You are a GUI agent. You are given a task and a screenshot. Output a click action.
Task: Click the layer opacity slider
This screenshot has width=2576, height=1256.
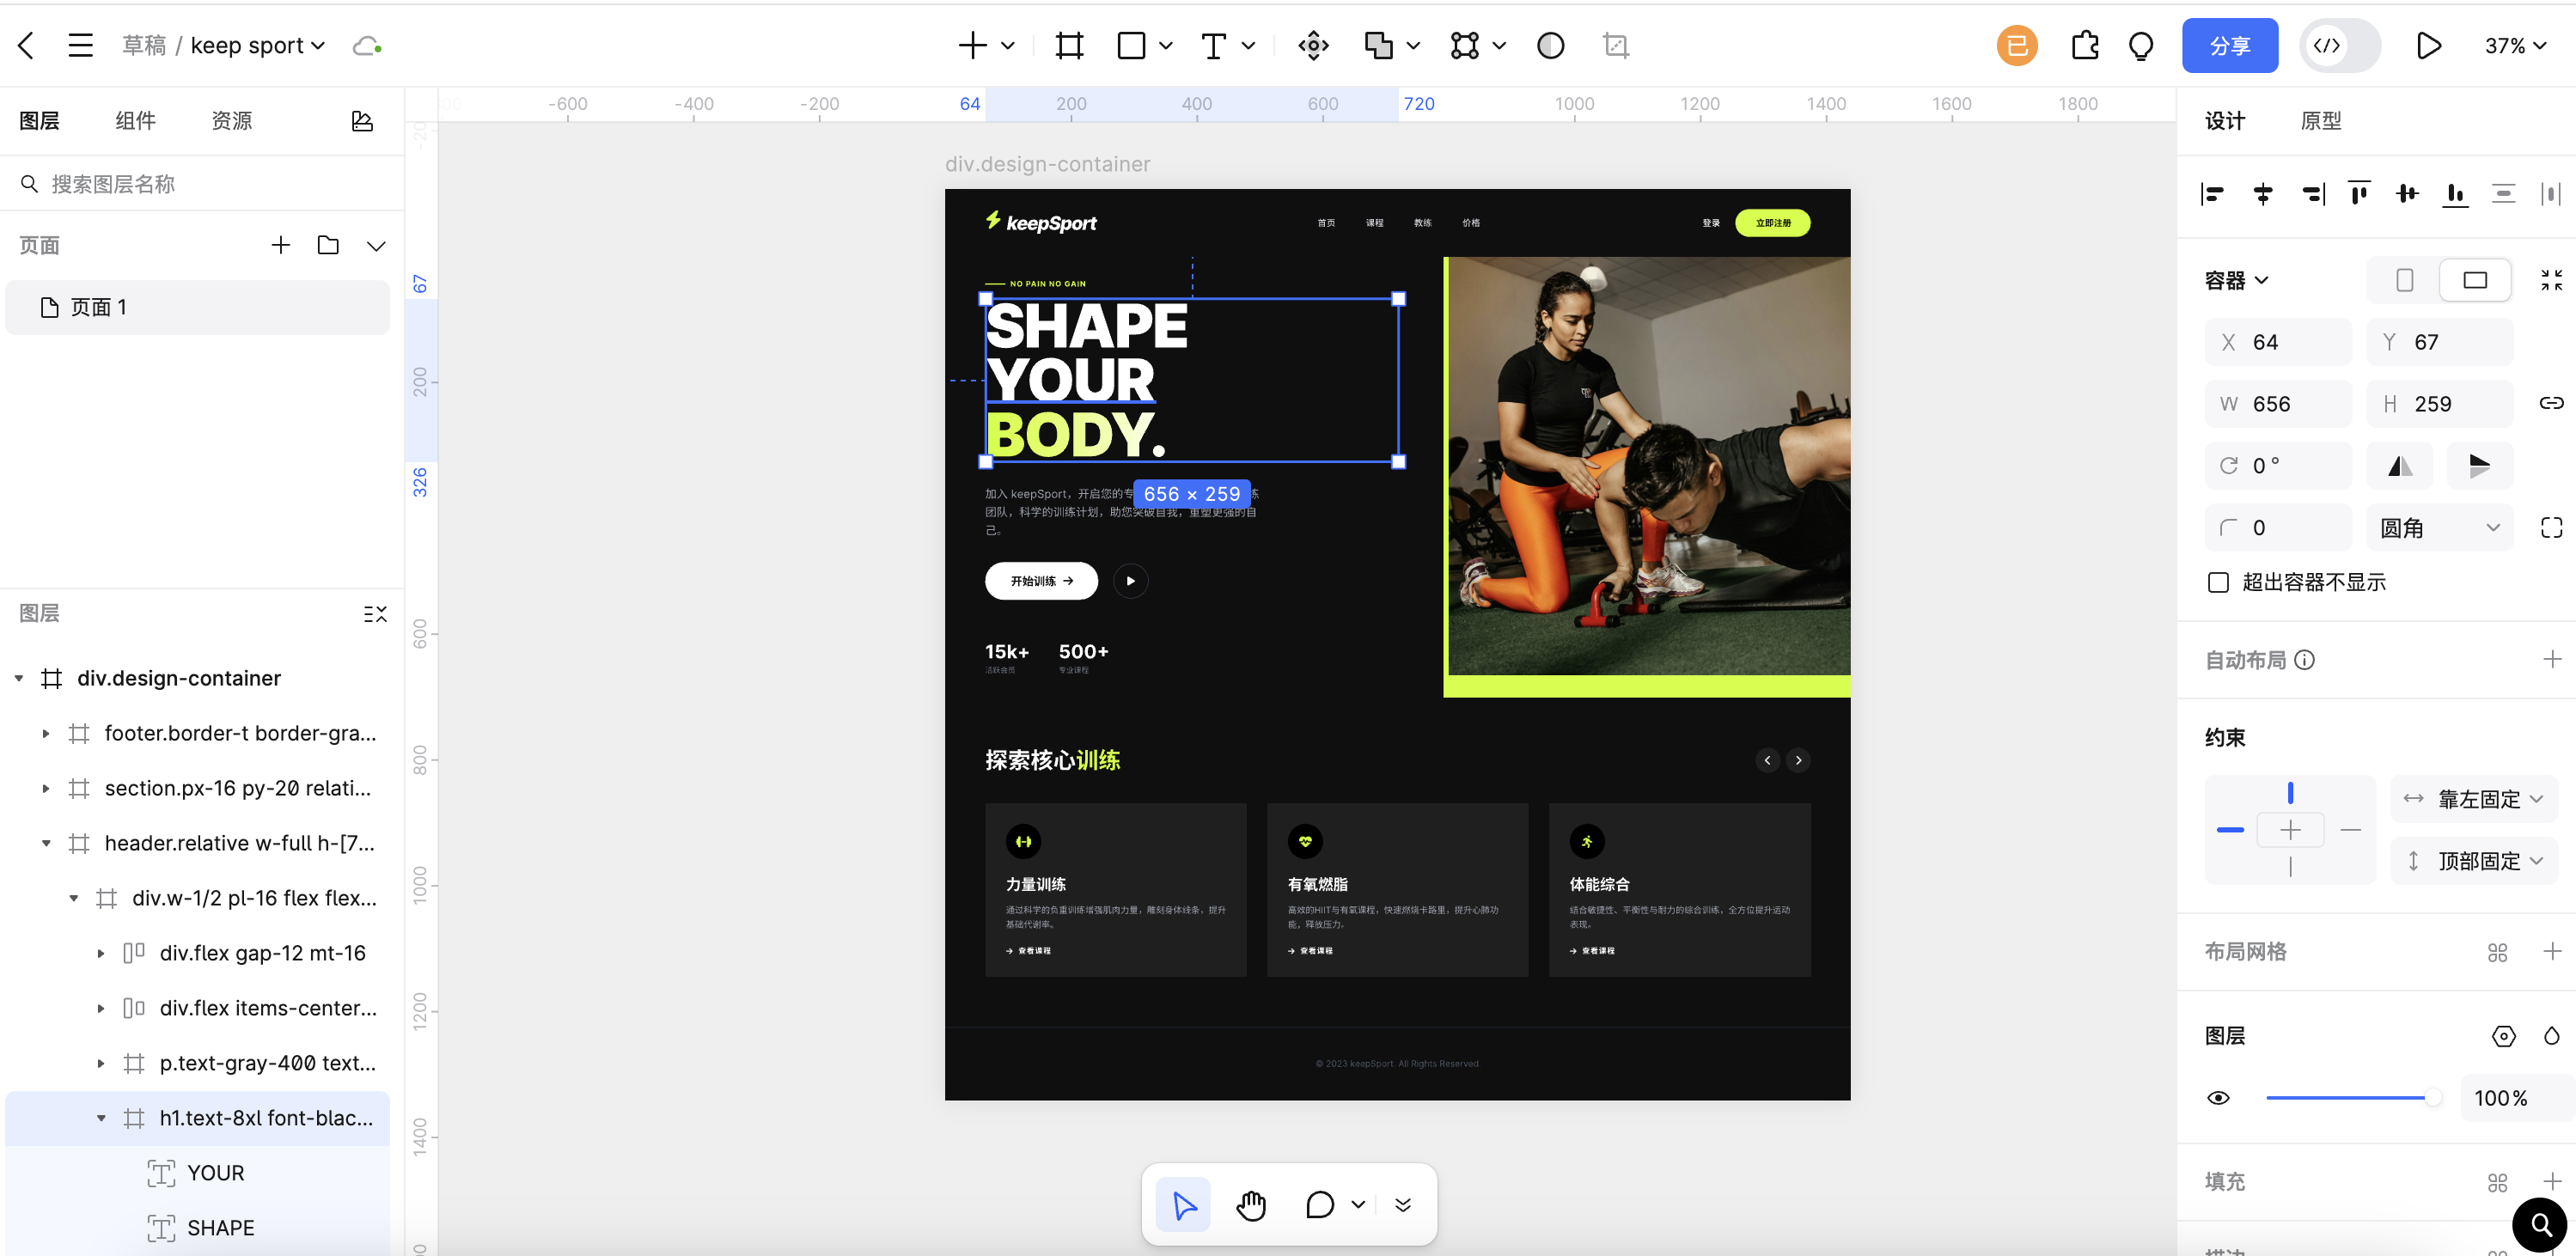[2350, 1098]
